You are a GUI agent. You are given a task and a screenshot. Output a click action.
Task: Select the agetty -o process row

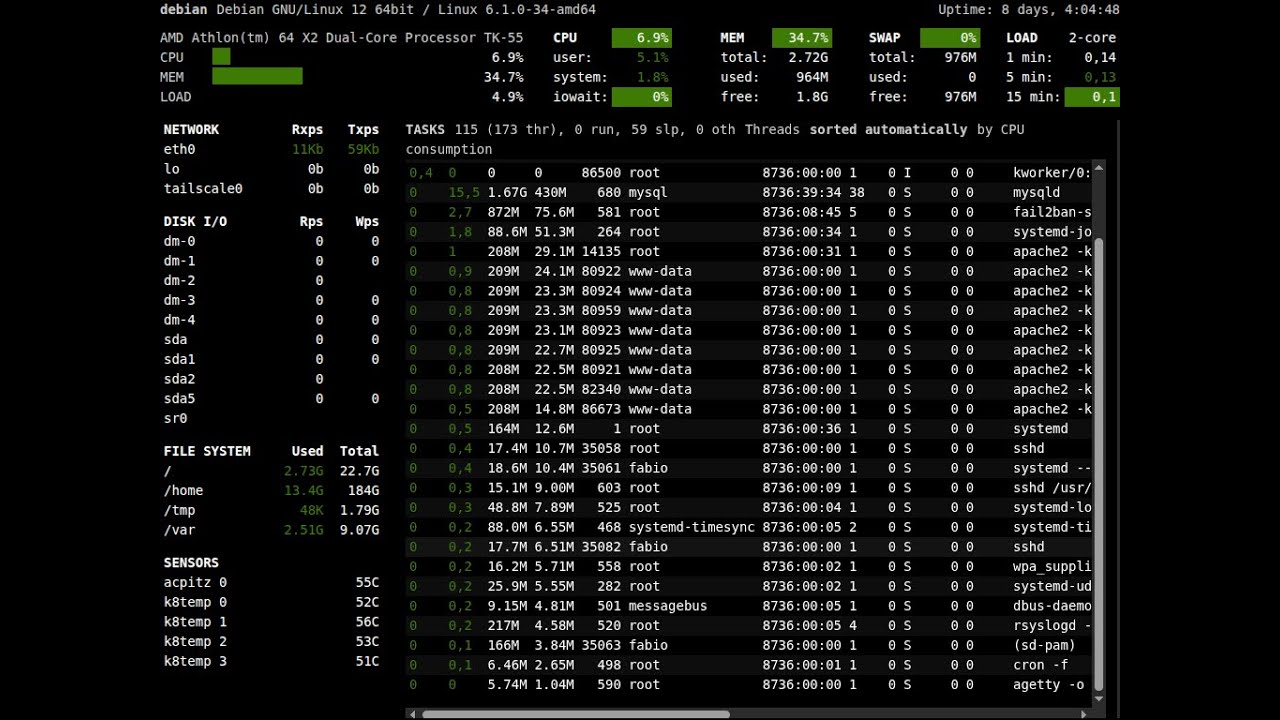coord(749,685)
